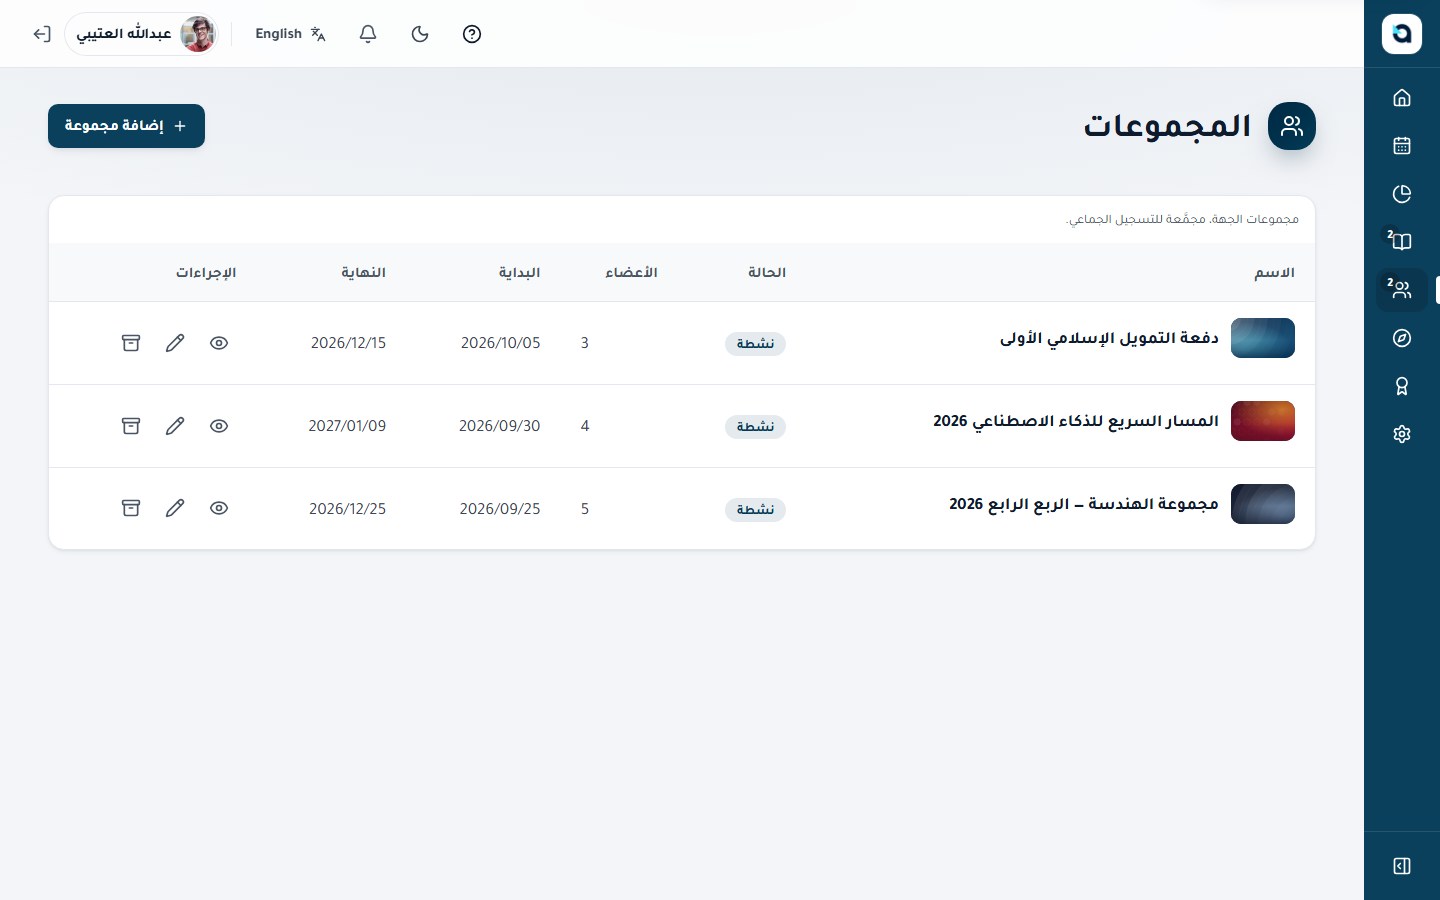1440x900 pixels.
Task: Archive the المسار السريع للذكاء الاصطناعي 2026 group
Action: pyautogui.click(x=131, y=426)
